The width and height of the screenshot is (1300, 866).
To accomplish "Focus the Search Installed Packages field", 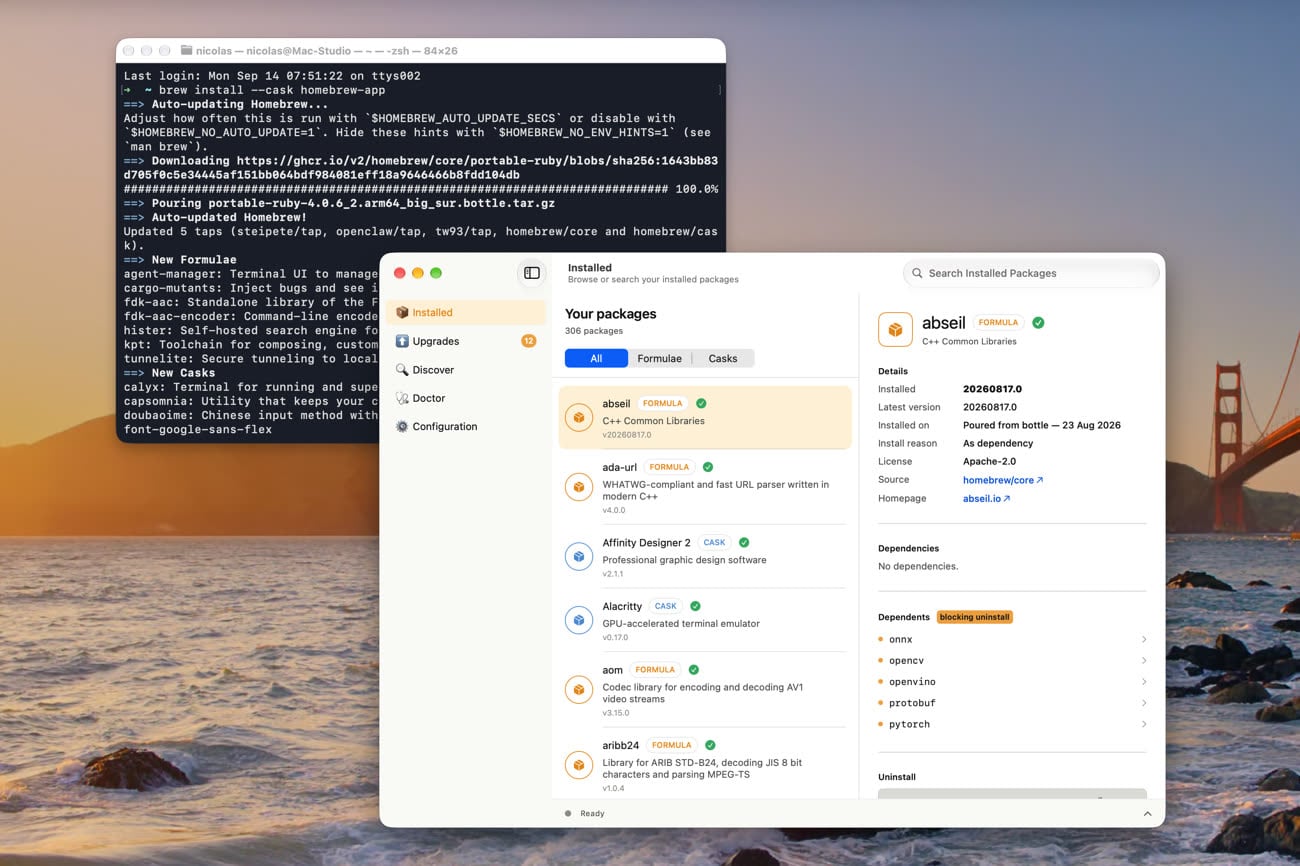I will (1031, 273).
